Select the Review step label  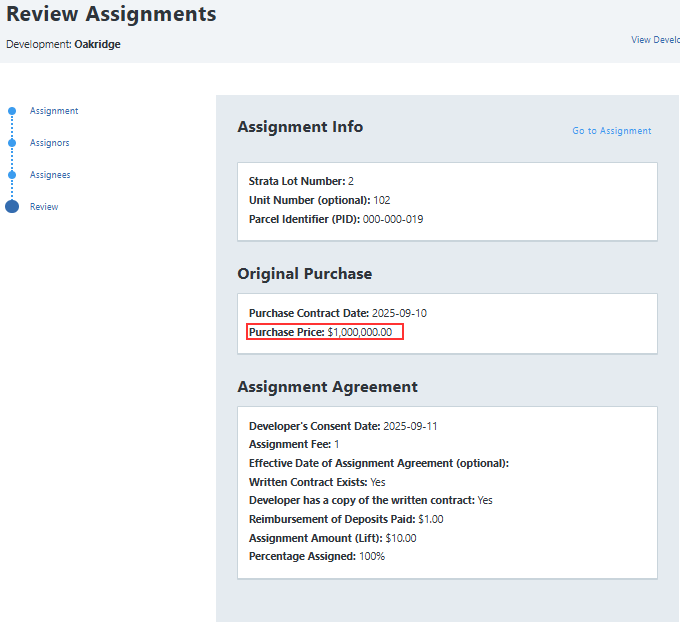pos(44,207)
